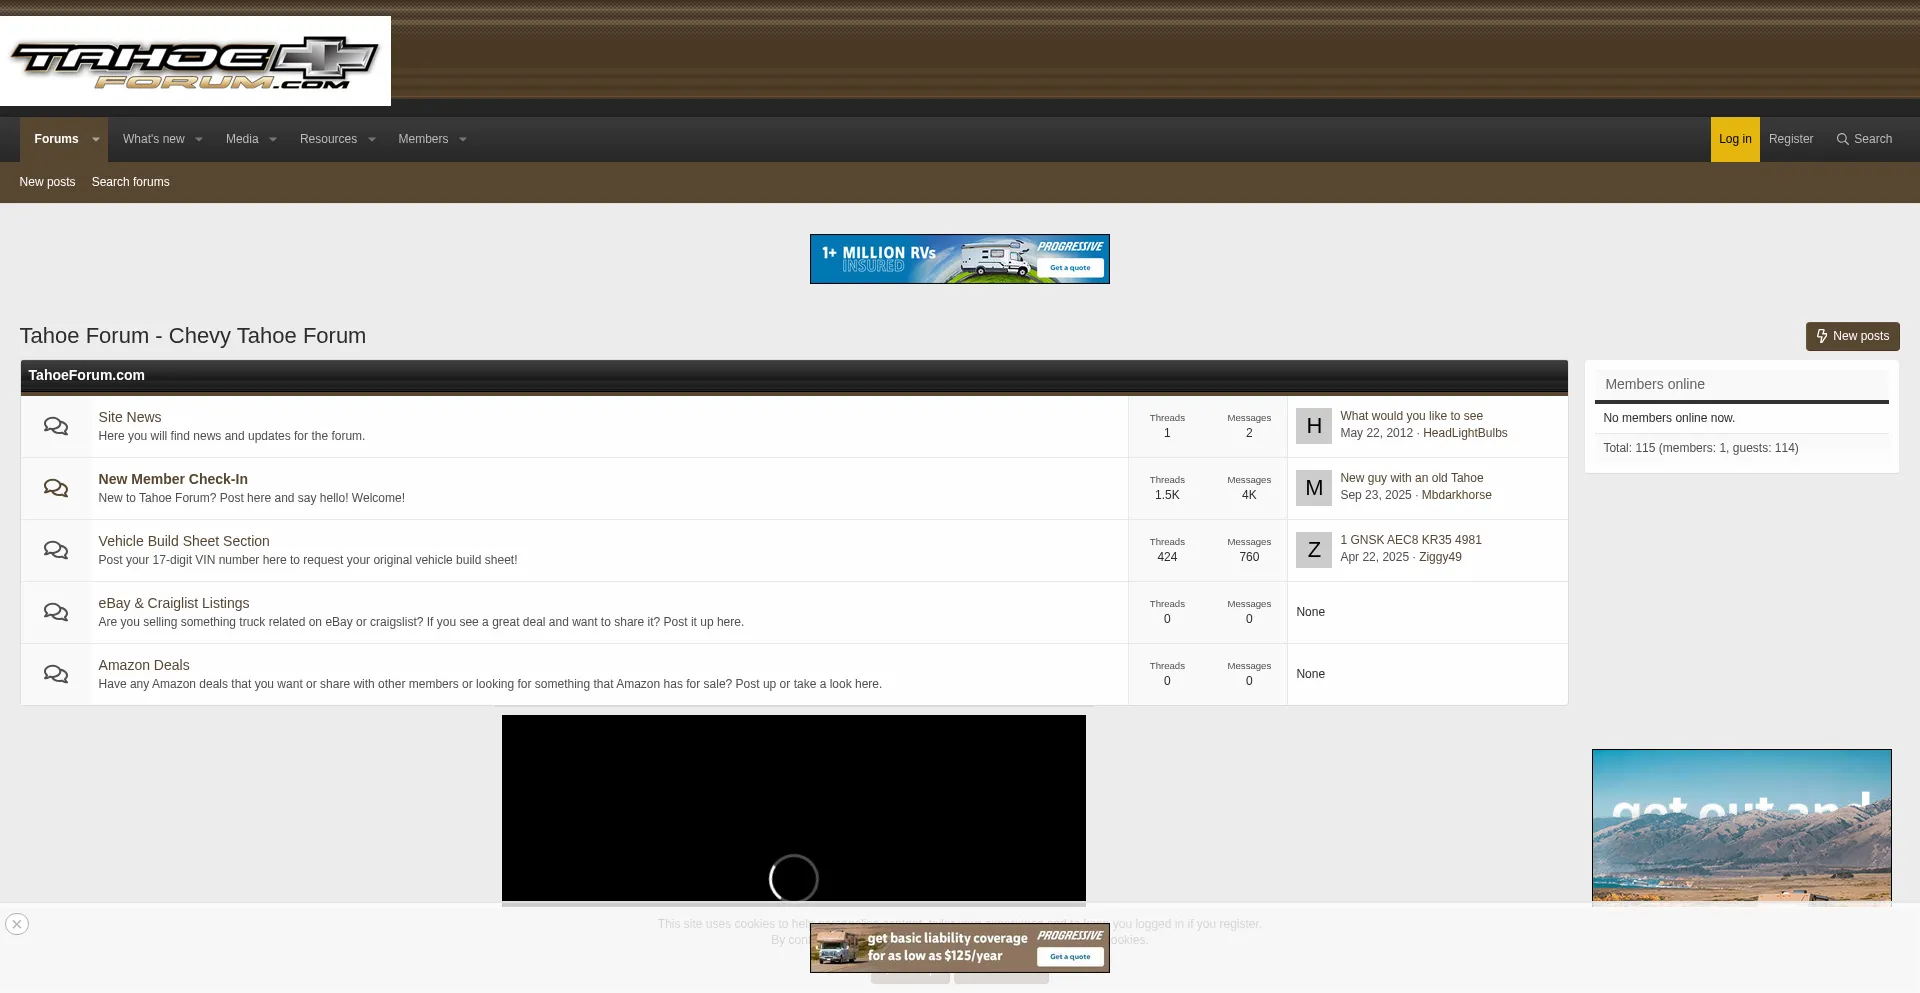Click the New posts button with lightning icon
Screen dimensions: 1920x993
(1852, 336)
